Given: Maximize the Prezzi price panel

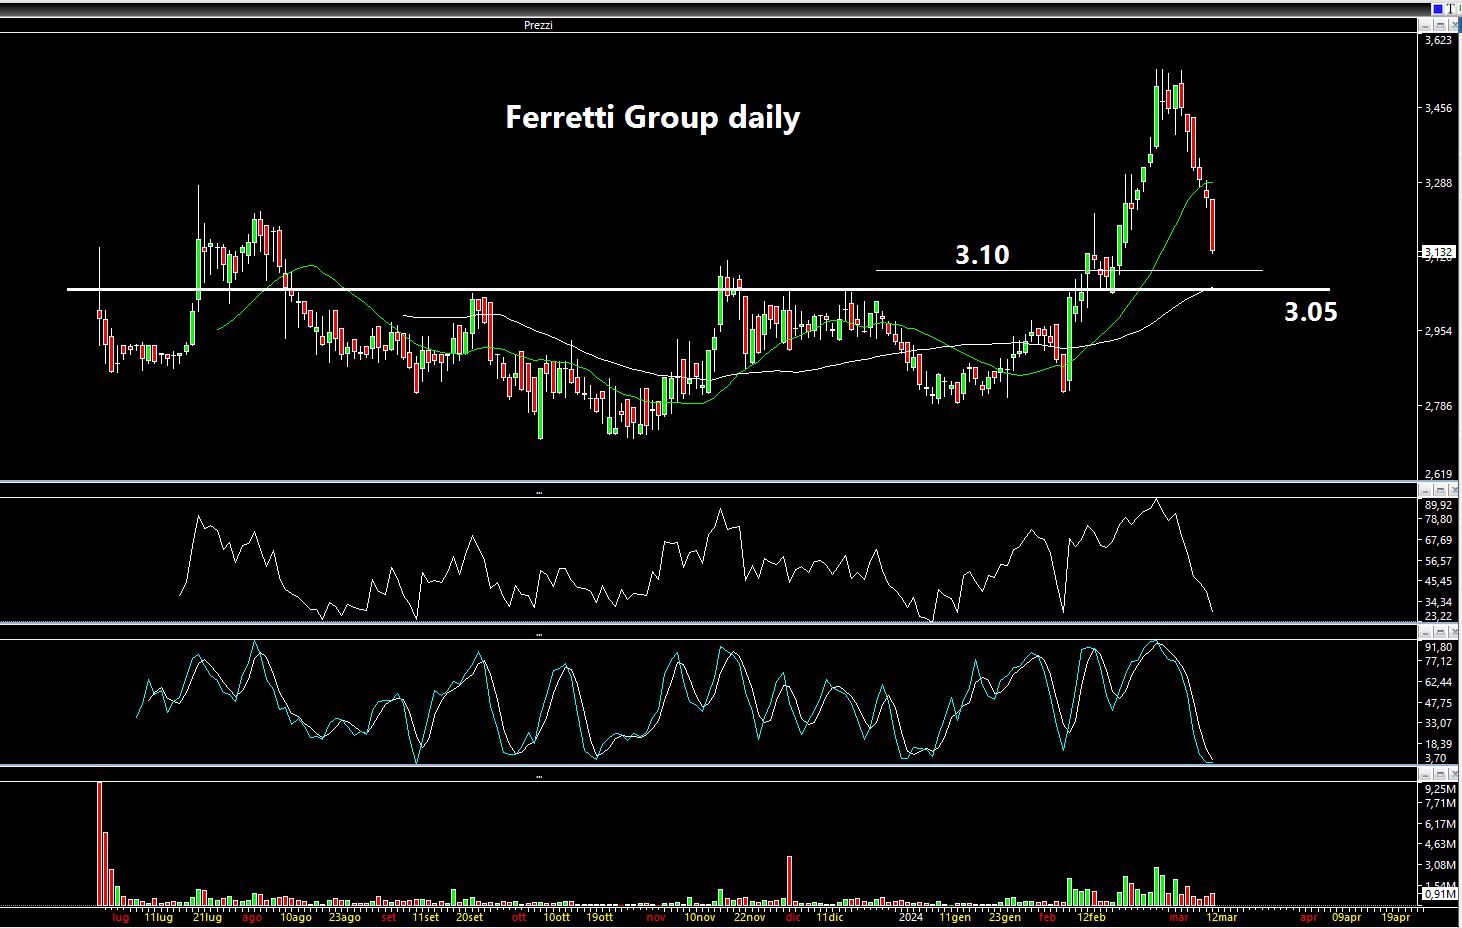Looking at the screenshot, I should (1439, 25).
